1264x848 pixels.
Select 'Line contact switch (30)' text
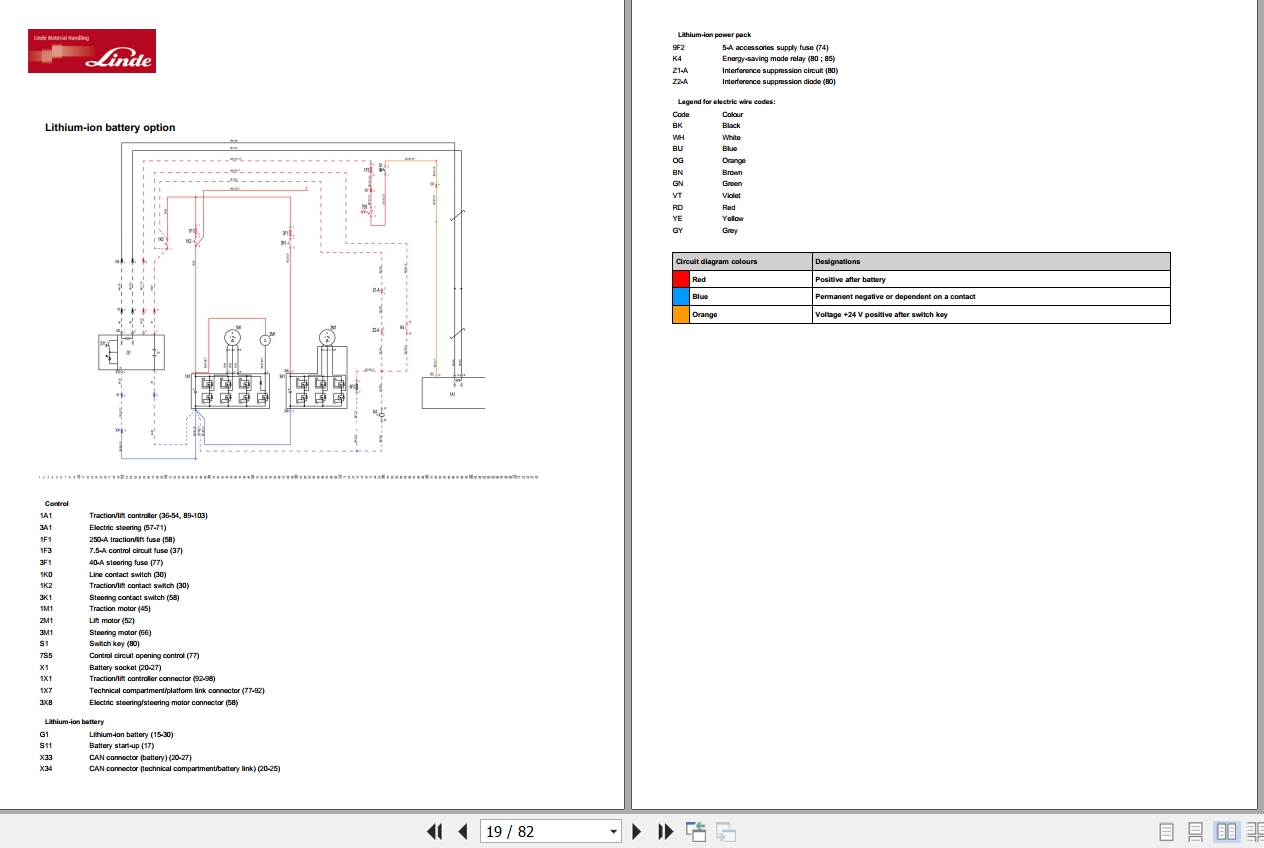[x=128, y=574]
